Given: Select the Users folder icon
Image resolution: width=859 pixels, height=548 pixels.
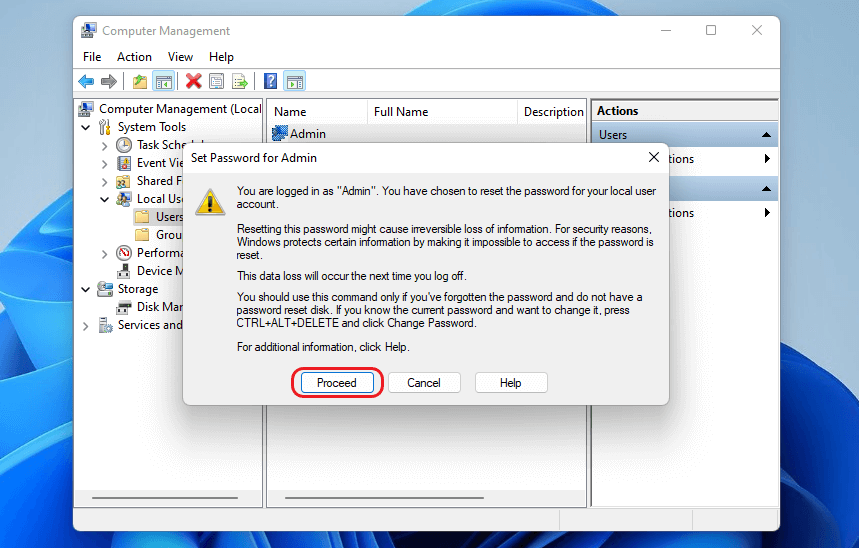Looking at the screenshot, I should pyautogui.click(x=142, y=217).
